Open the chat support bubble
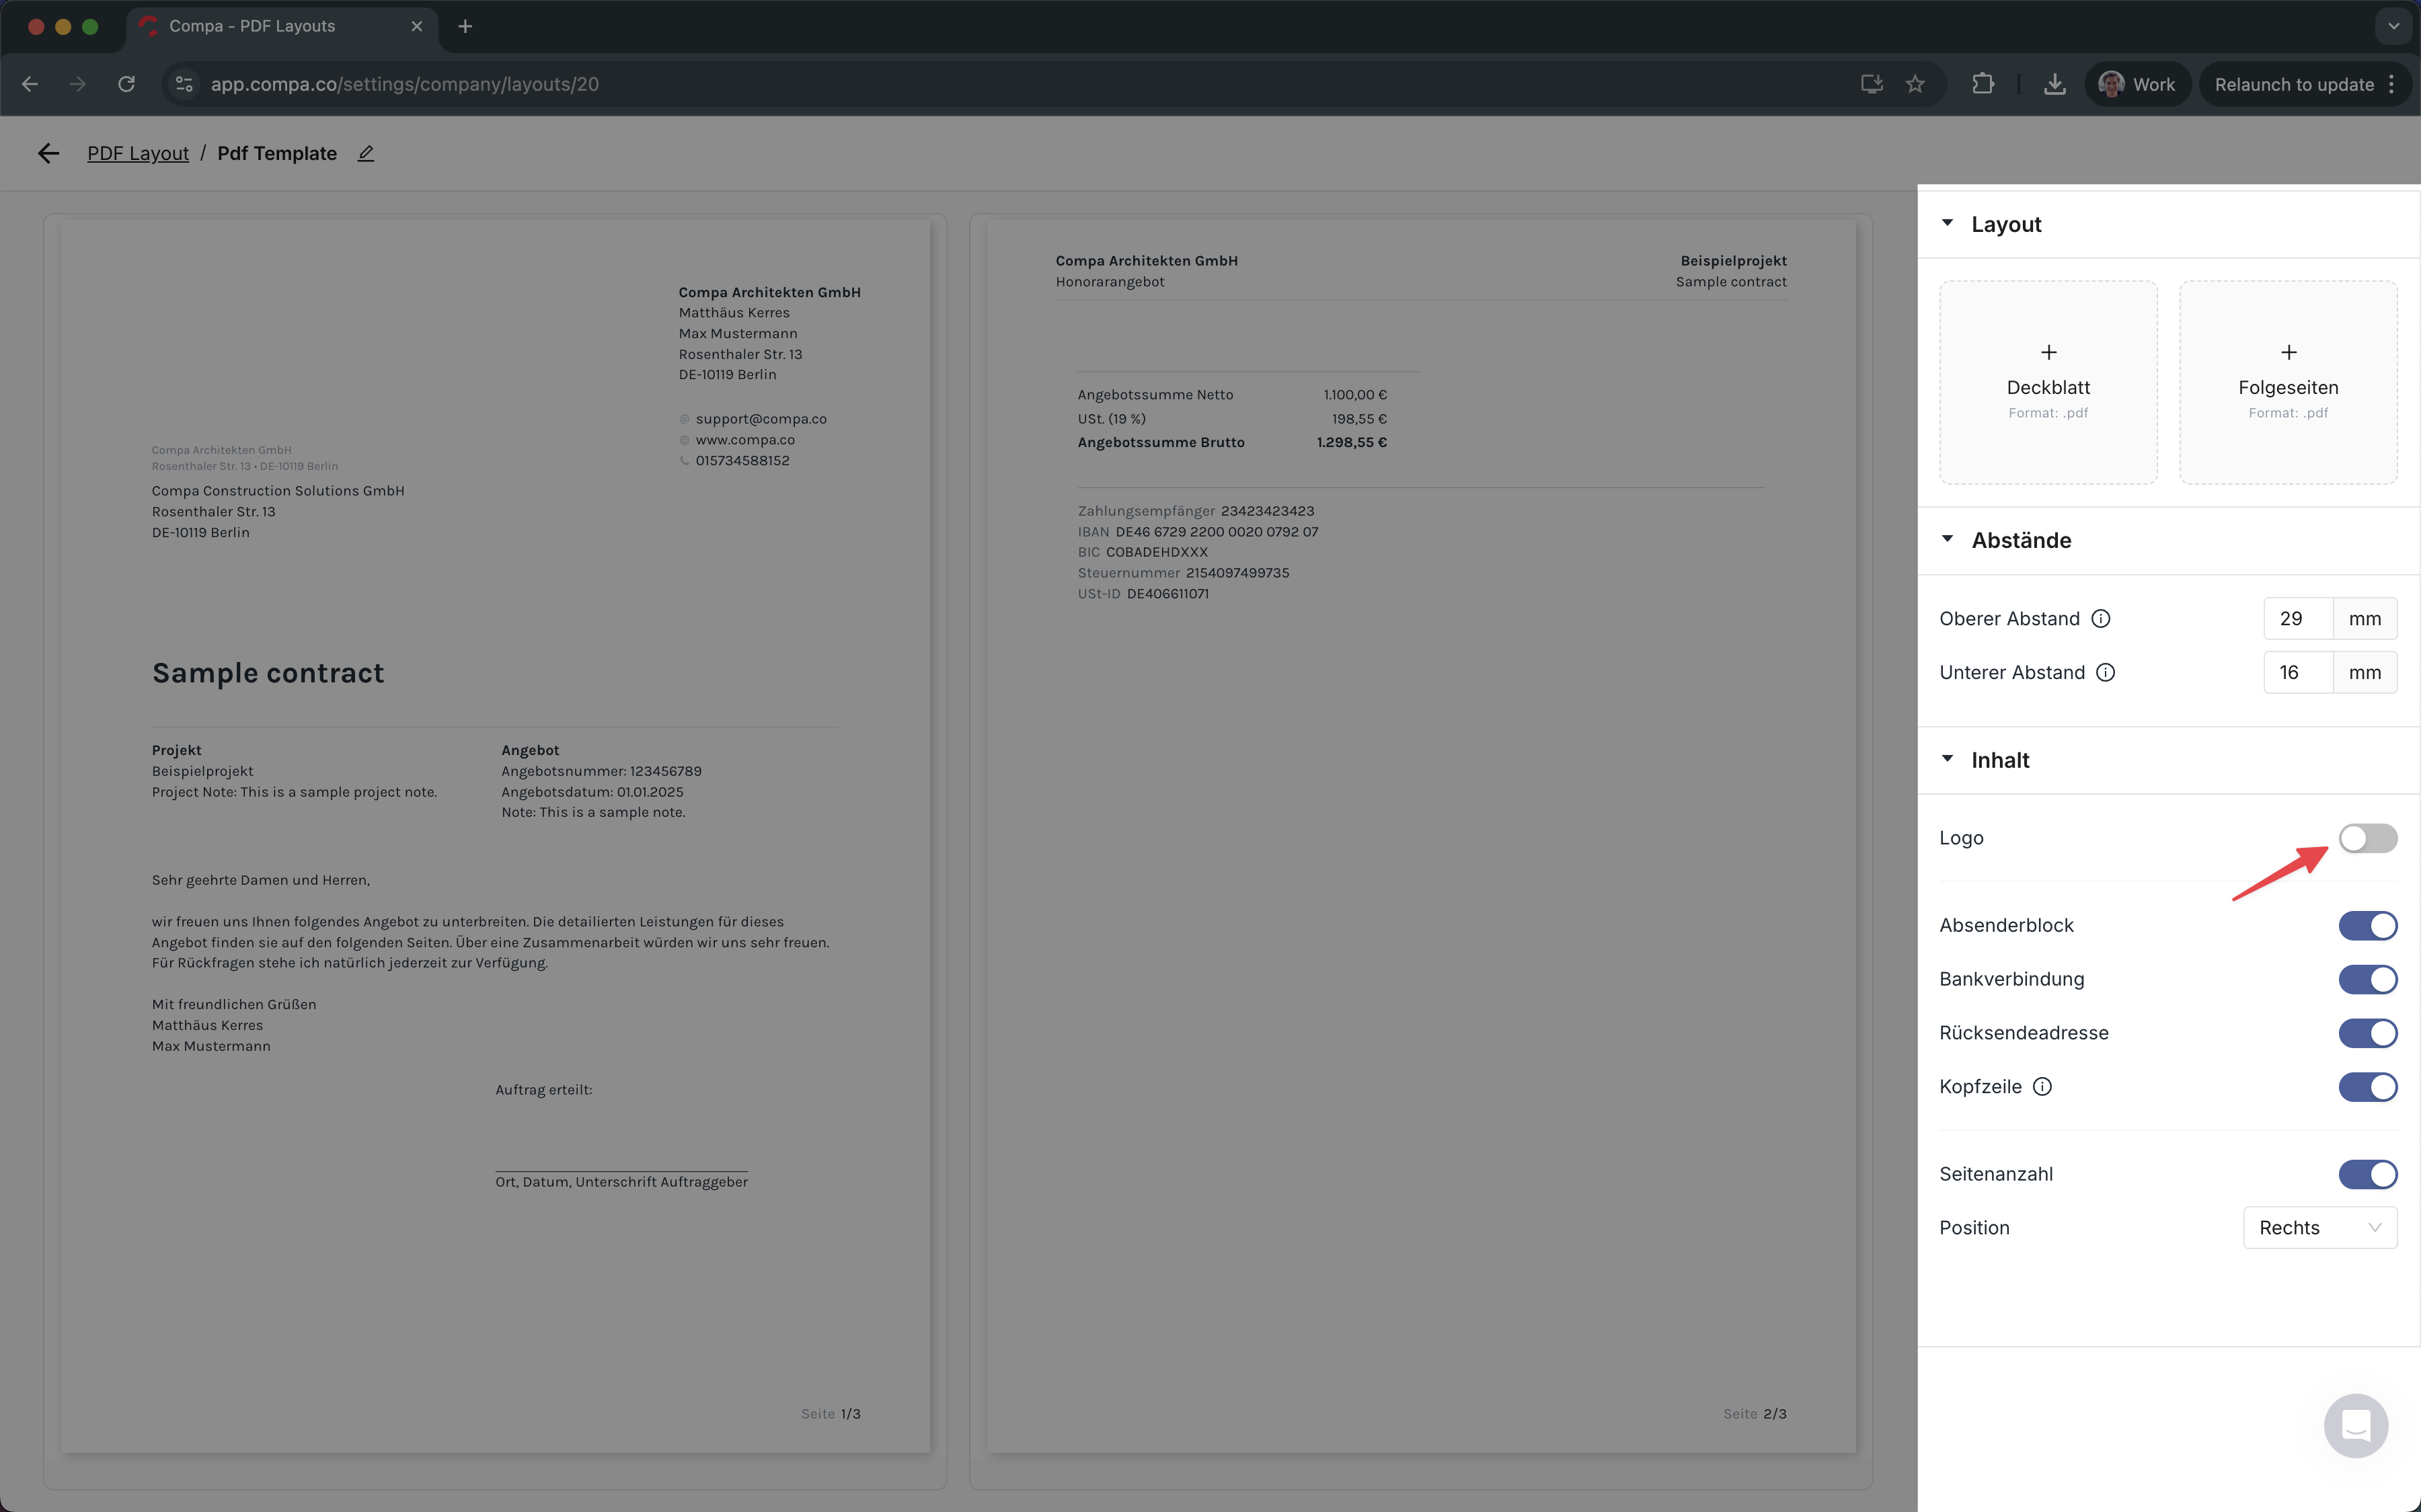2421x1512 pixels. click(2355, 1425)
